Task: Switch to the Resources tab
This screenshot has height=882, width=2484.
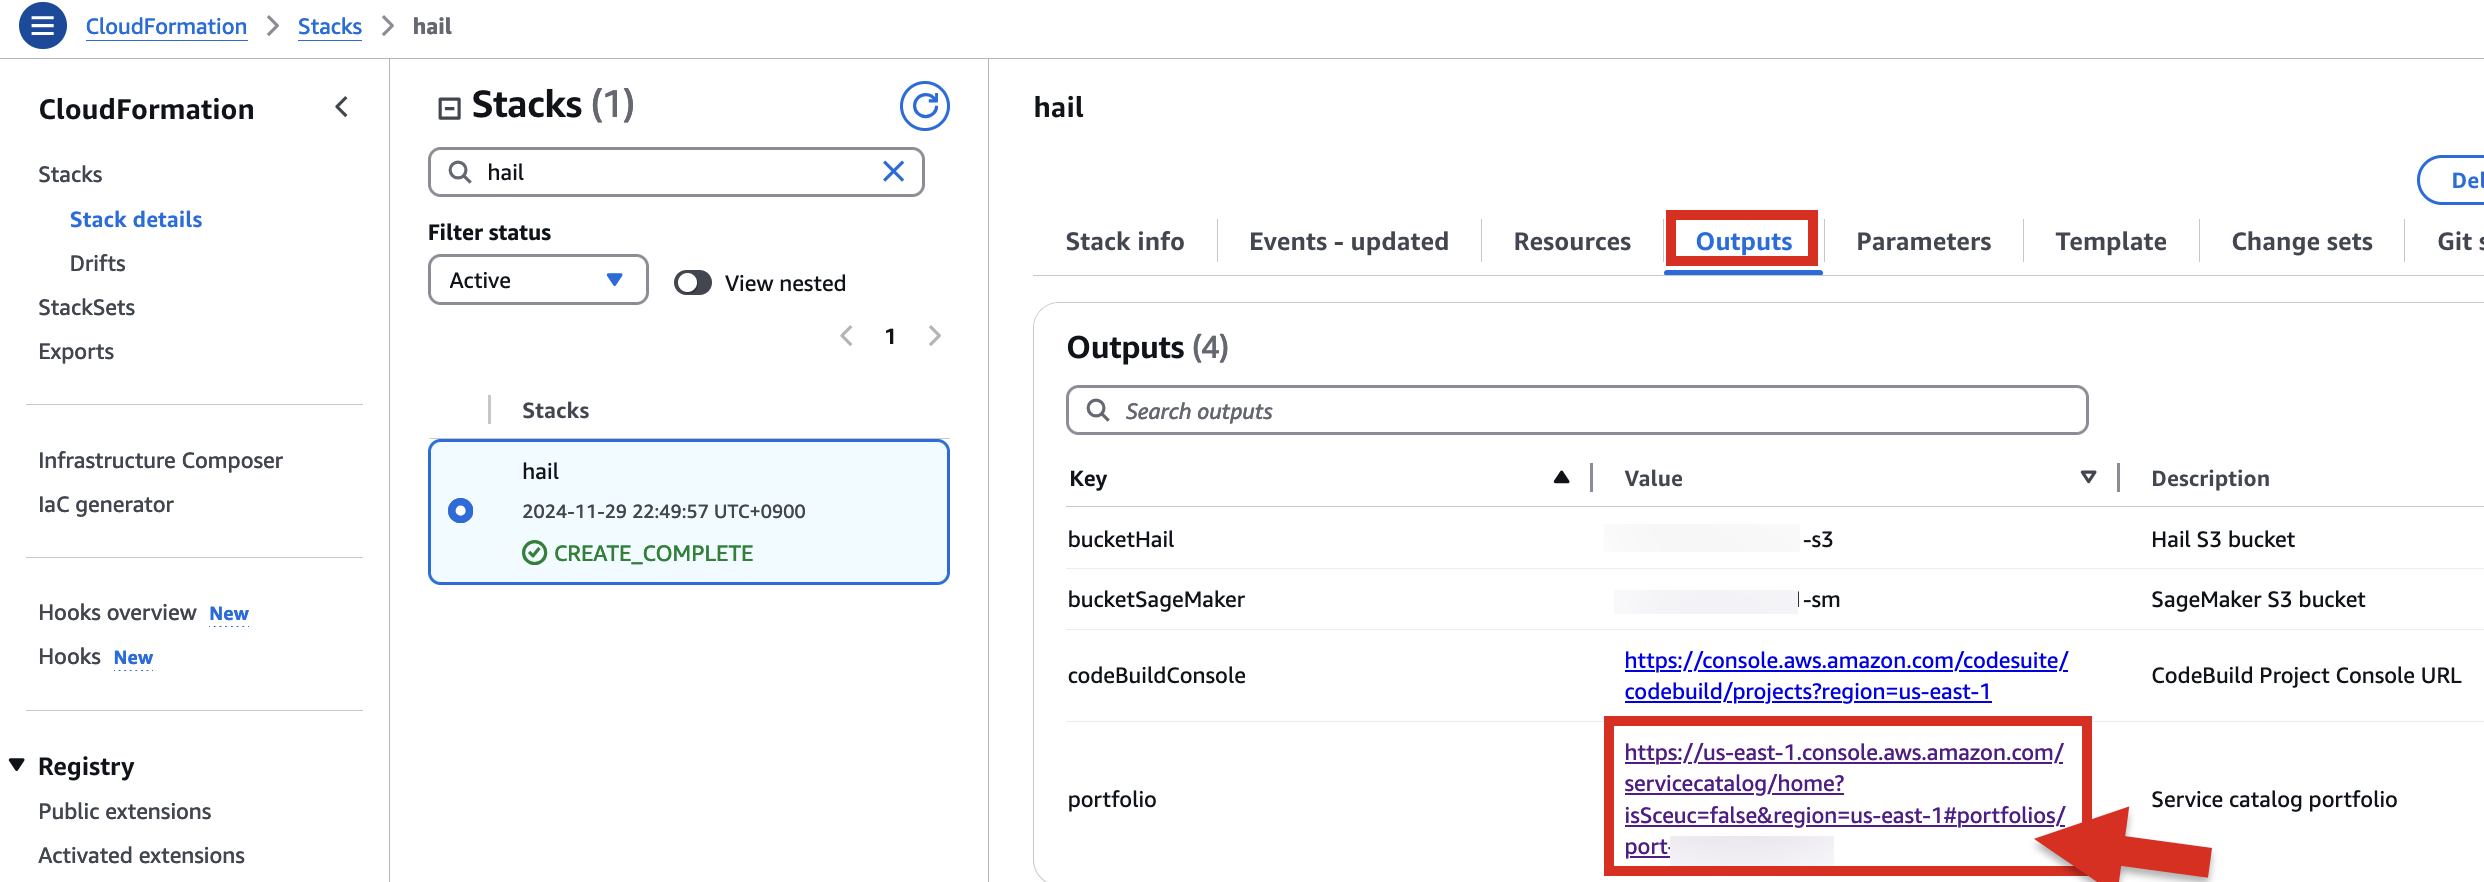Action: pos(1572,241)
